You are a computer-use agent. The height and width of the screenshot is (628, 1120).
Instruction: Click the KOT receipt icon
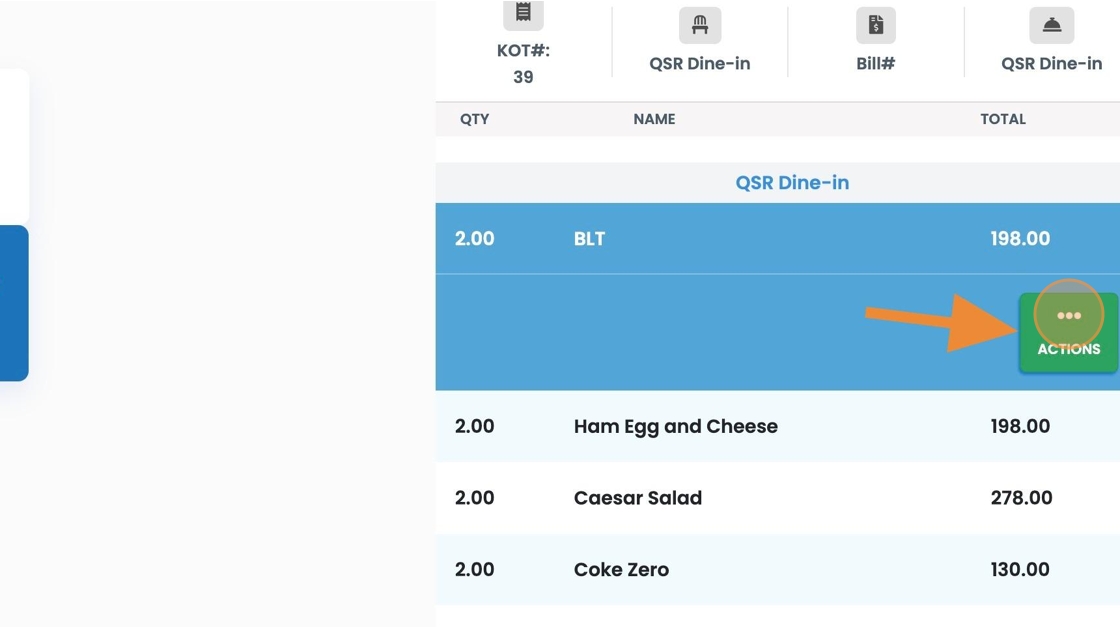[524, 14]
